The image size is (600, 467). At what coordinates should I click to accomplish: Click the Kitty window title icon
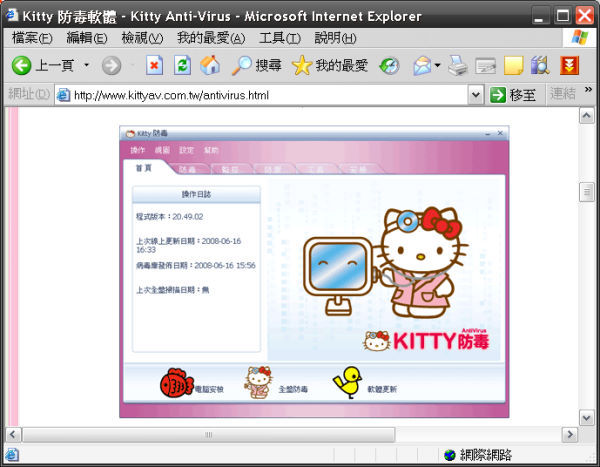pyautogui.click(x=130, y=134)
